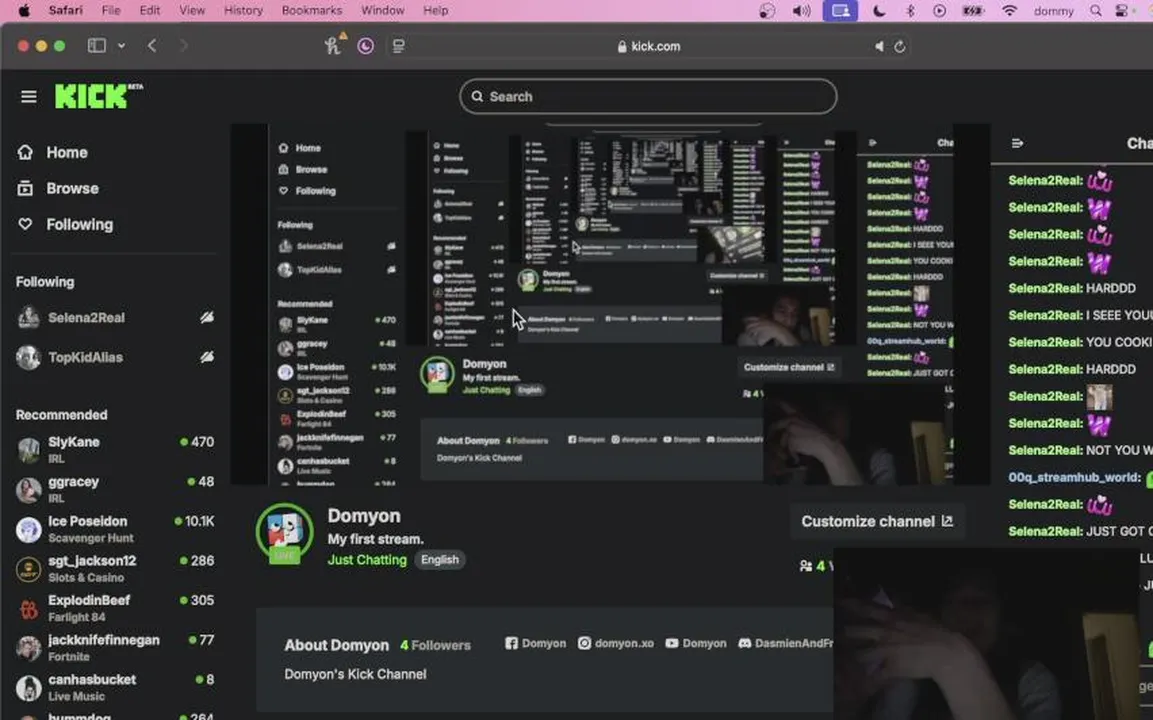Open the Bookmarks menu

tap(312, 10)
